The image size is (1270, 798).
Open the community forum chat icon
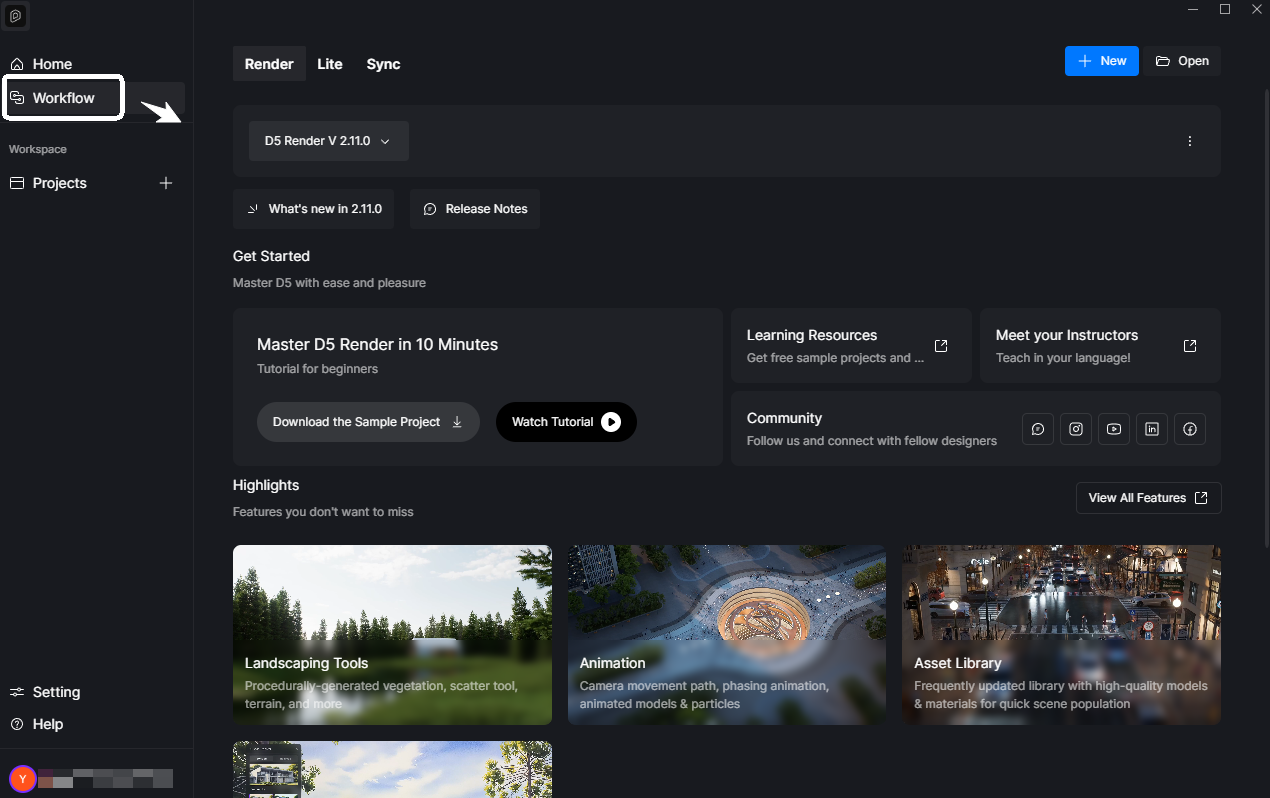(x=1038, y=429)
